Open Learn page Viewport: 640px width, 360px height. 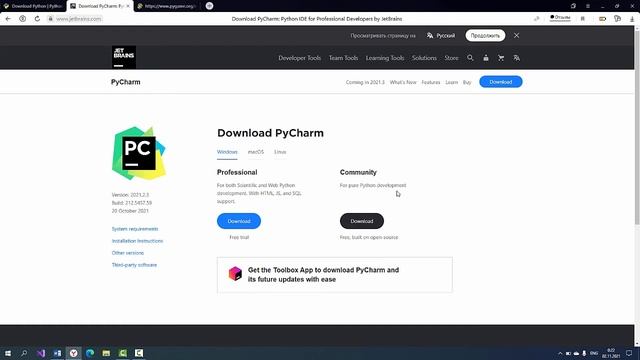point(451,82)
